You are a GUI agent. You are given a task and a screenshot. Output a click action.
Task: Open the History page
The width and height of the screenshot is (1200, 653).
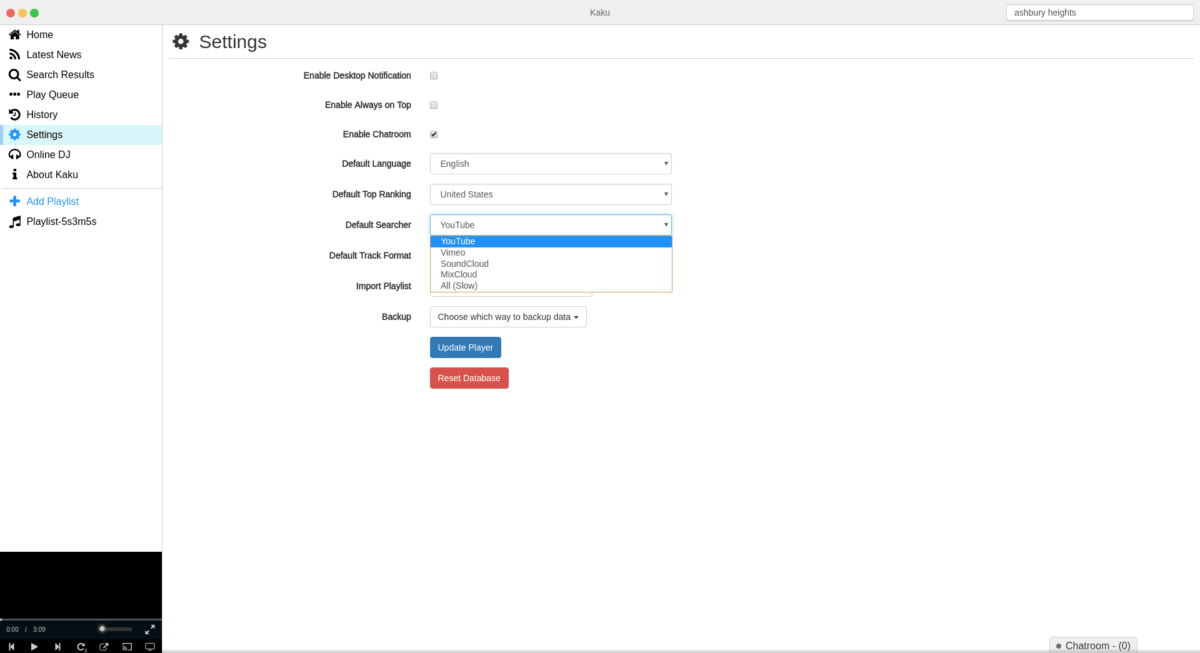42,115
